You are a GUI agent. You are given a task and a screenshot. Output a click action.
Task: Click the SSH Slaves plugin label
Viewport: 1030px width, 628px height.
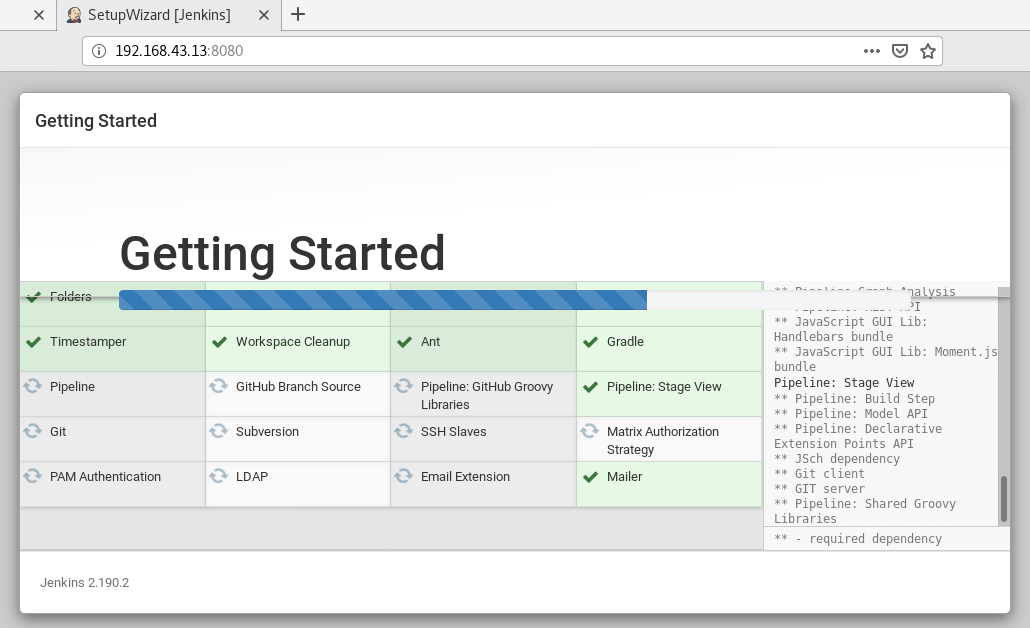coord(453,432)
